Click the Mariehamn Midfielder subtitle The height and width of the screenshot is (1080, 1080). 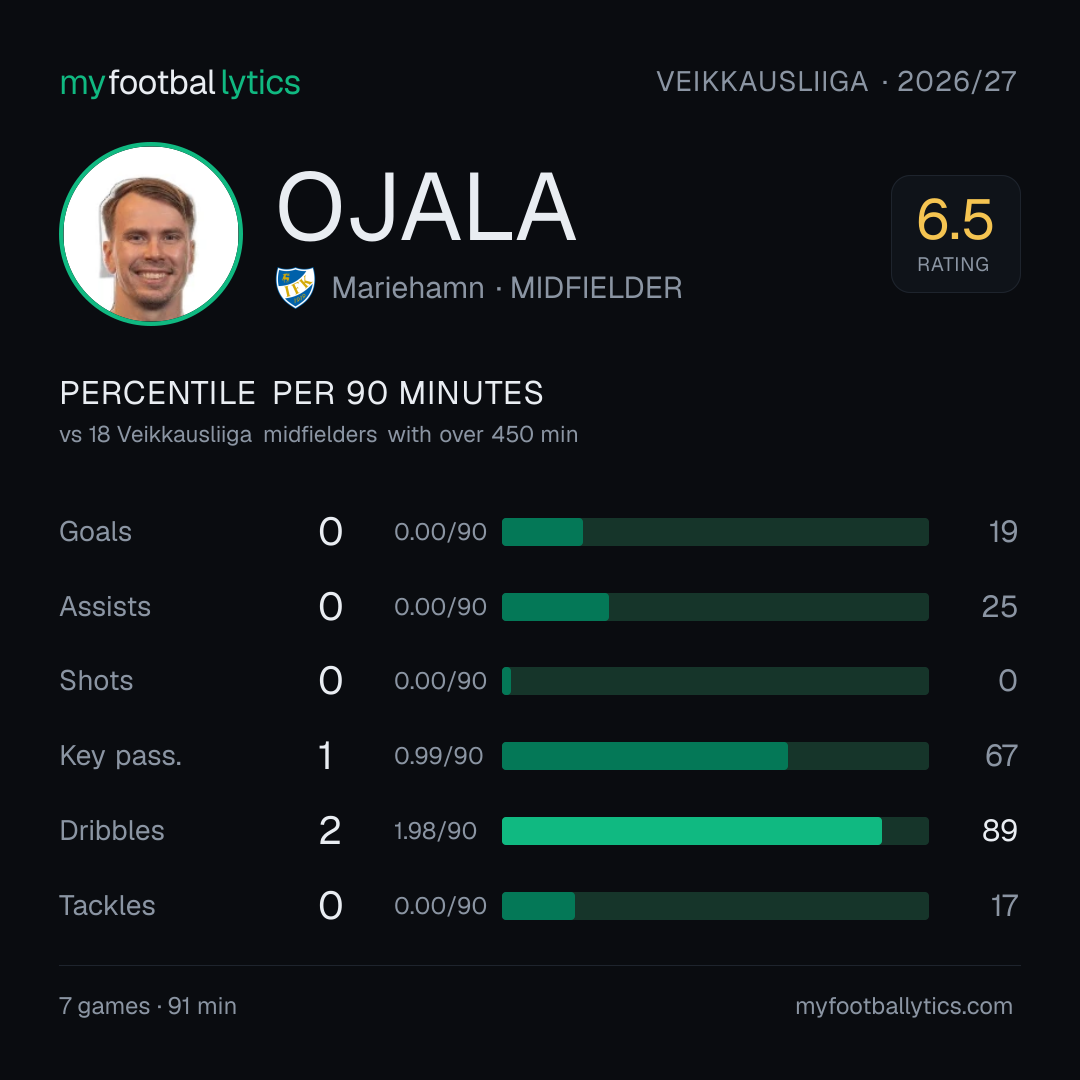[x=507, y=288]
